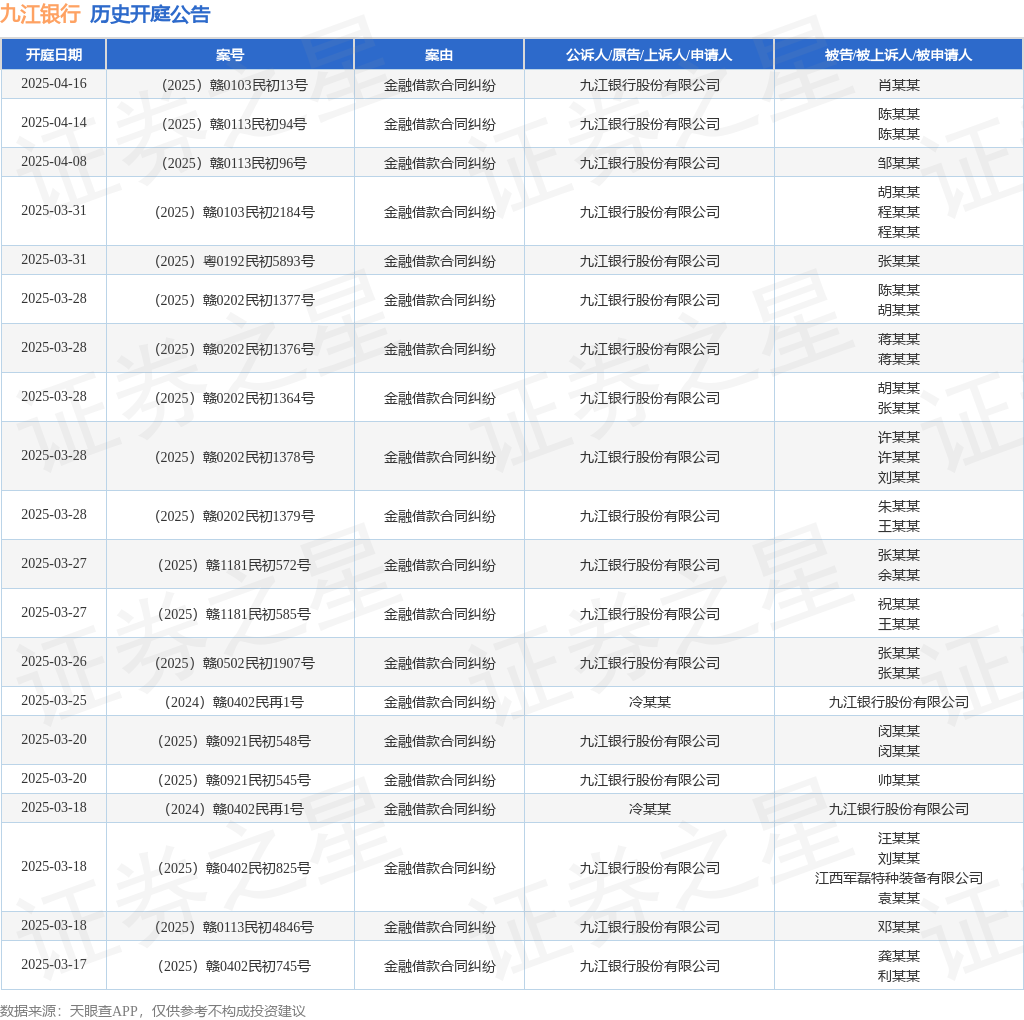Click plaintiff 冷某某 in 2025-03-25 row

[x=649, y=702]
